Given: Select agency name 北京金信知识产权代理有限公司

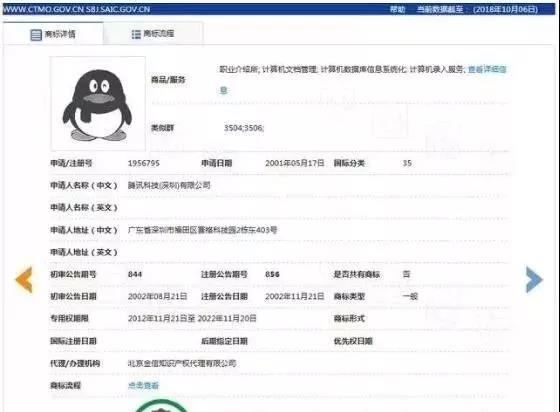Looking at the screenshot, I should click(182, 363).
